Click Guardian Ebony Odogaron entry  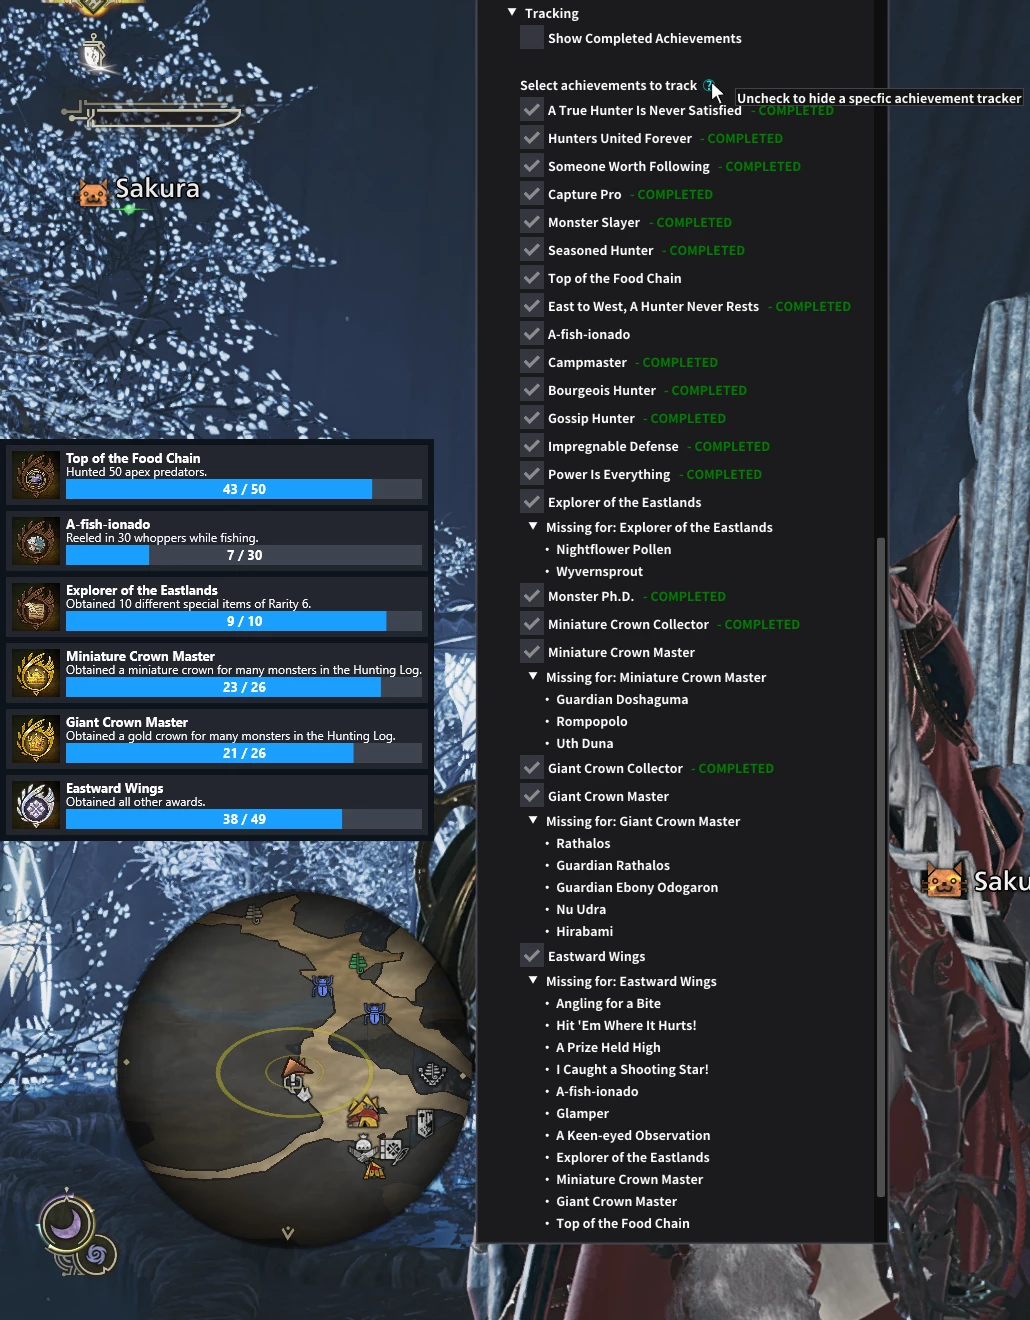click(x=637, y=887)
